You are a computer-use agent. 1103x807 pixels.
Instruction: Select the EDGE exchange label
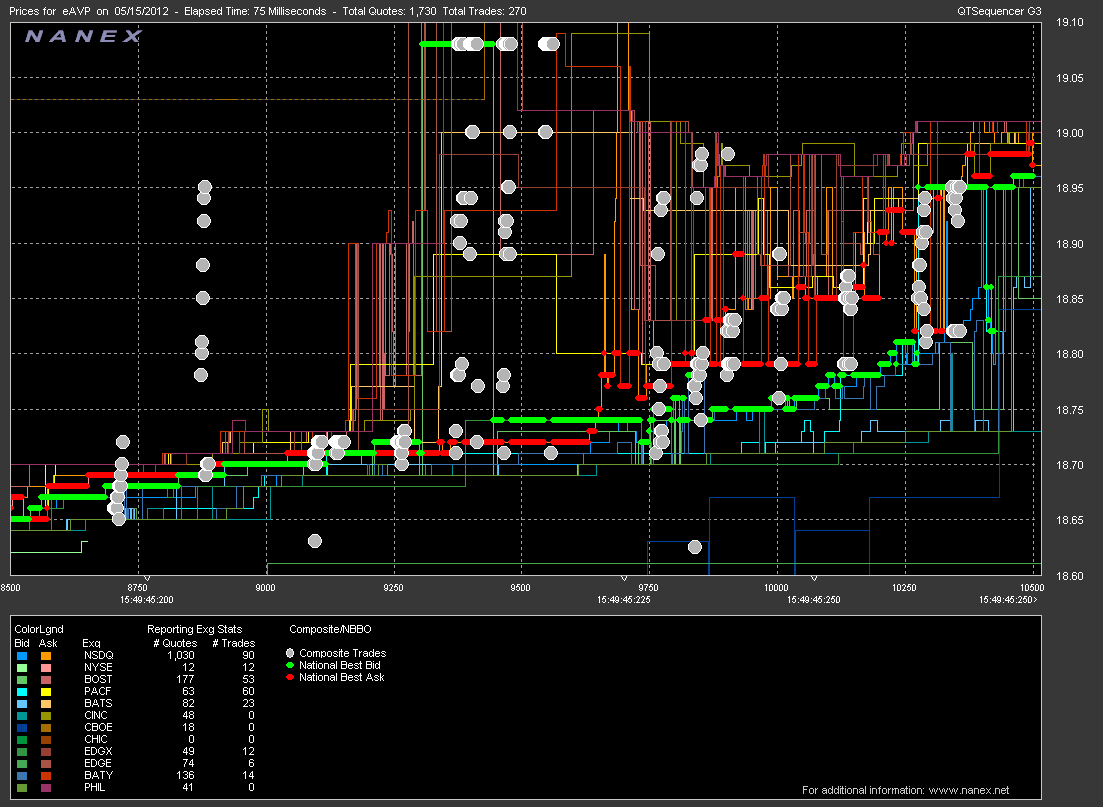coord(98,763)
